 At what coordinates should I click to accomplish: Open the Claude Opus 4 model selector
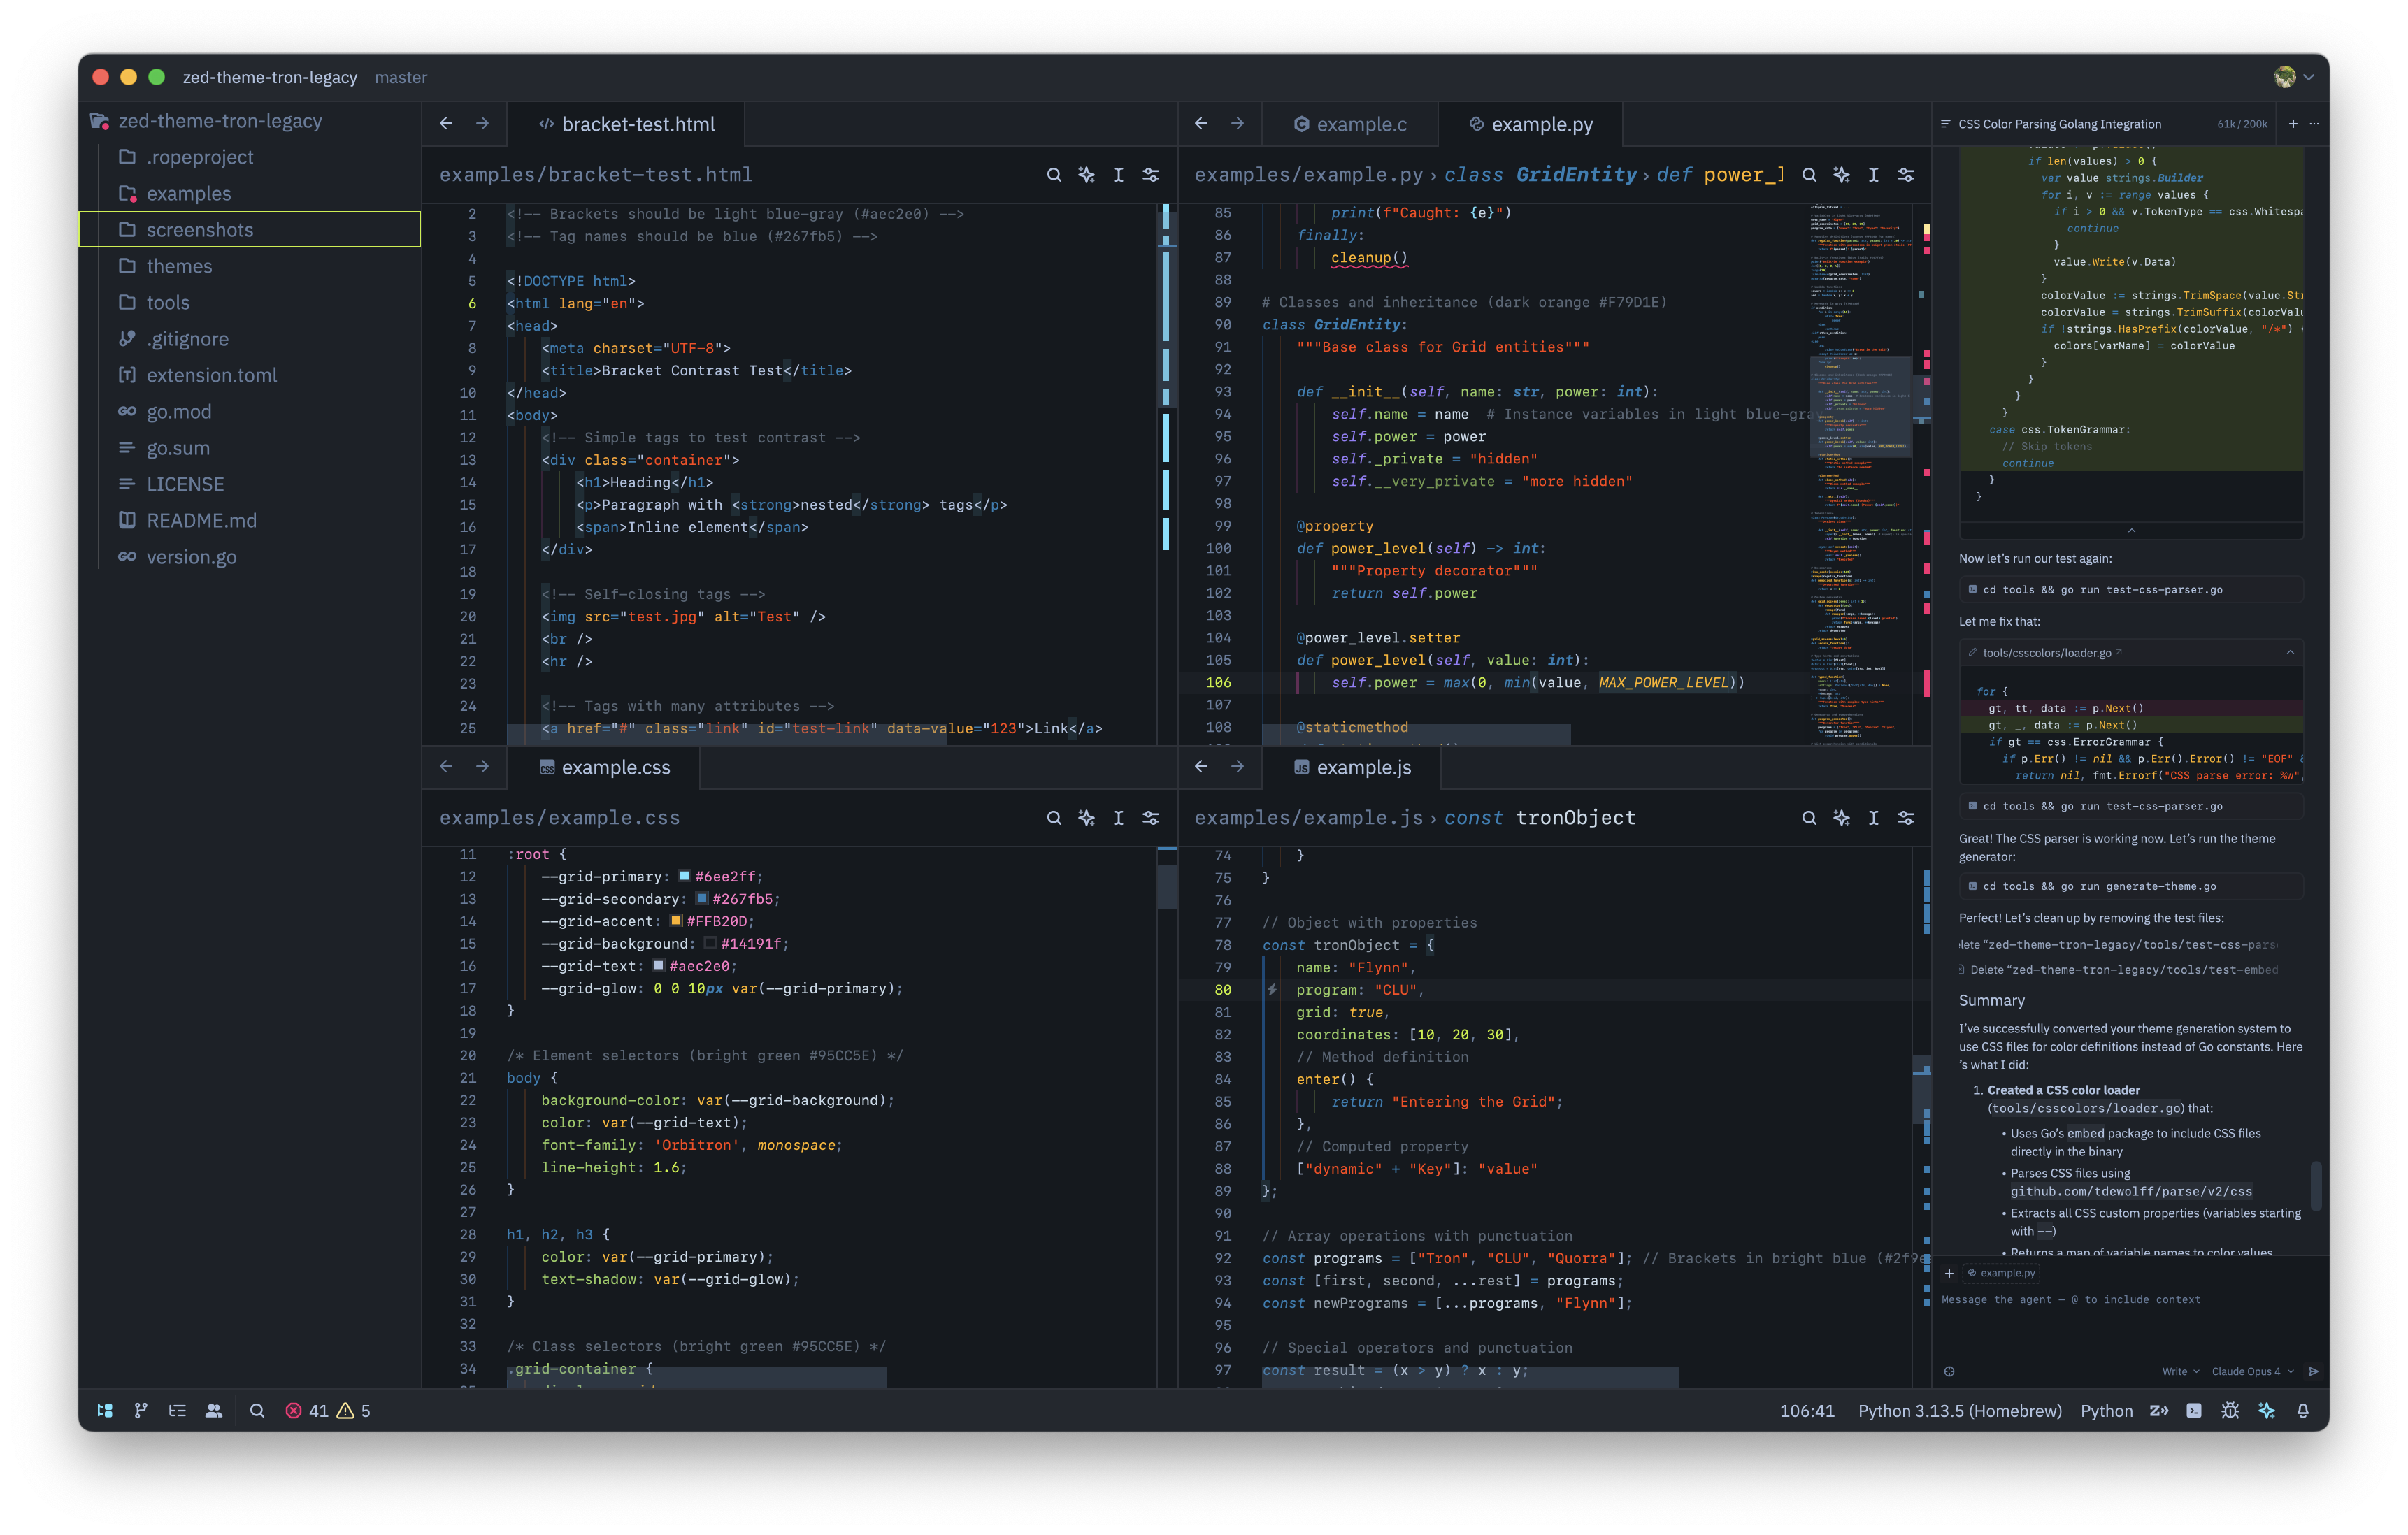pyautogui.click(x=2252, y=1371)
